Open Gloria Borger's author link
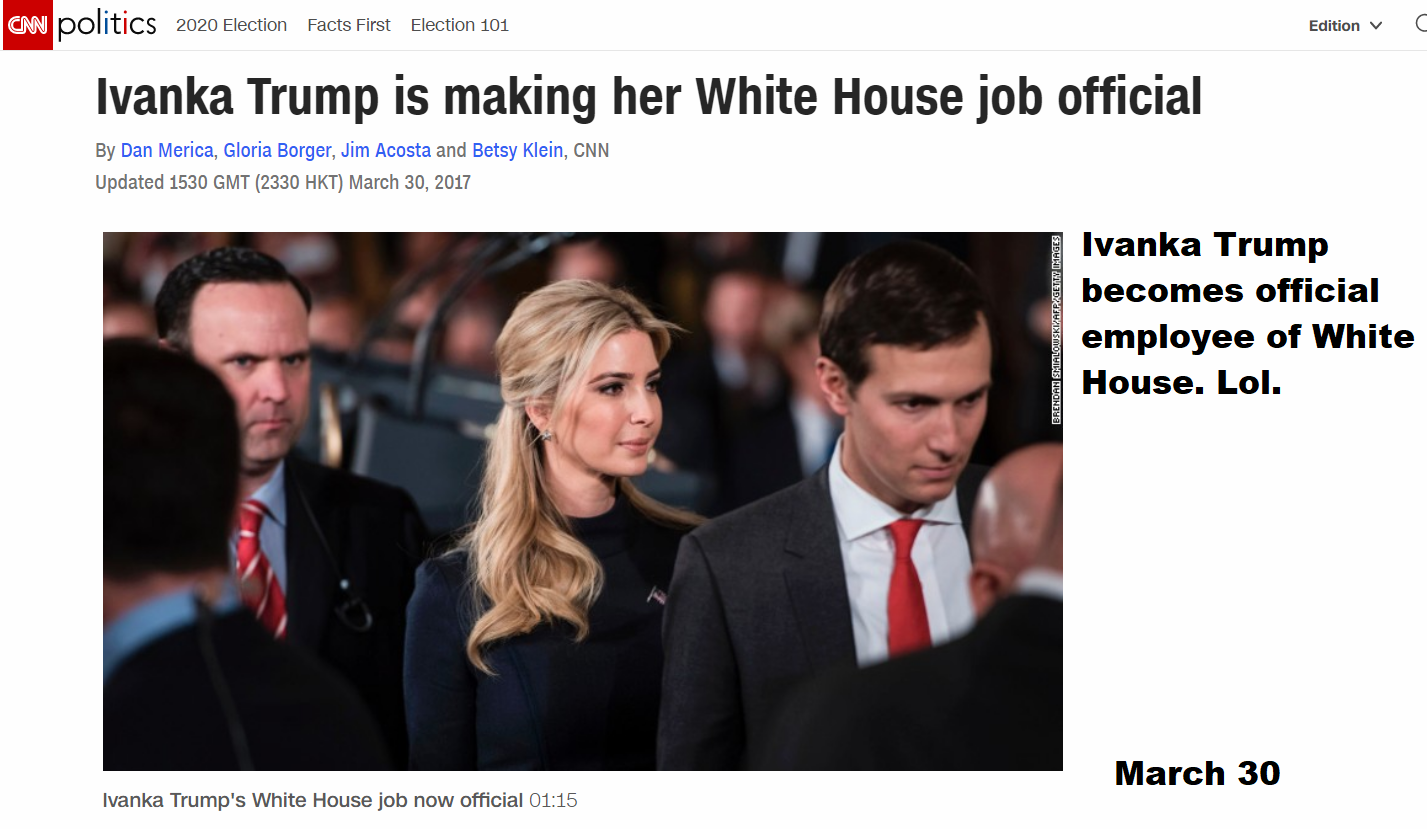The image size is (1427, 829). click(277, 151)
